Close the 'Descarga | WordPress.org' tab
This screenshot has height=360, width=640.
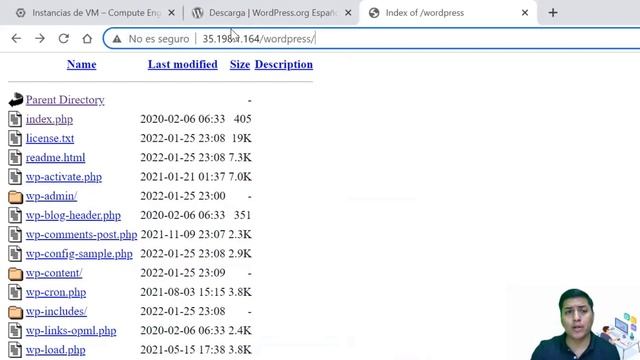coord(348,13)
